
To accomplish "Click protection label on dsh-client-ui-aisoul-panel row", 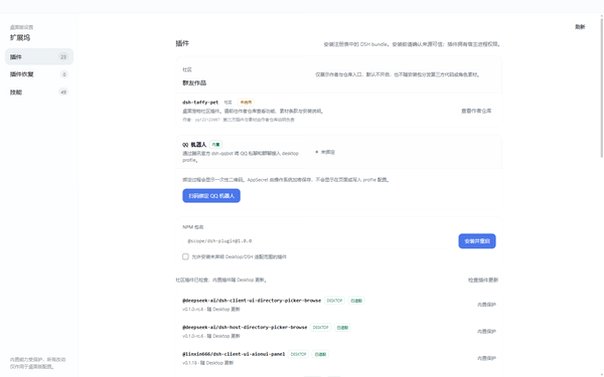I will 487,358.
